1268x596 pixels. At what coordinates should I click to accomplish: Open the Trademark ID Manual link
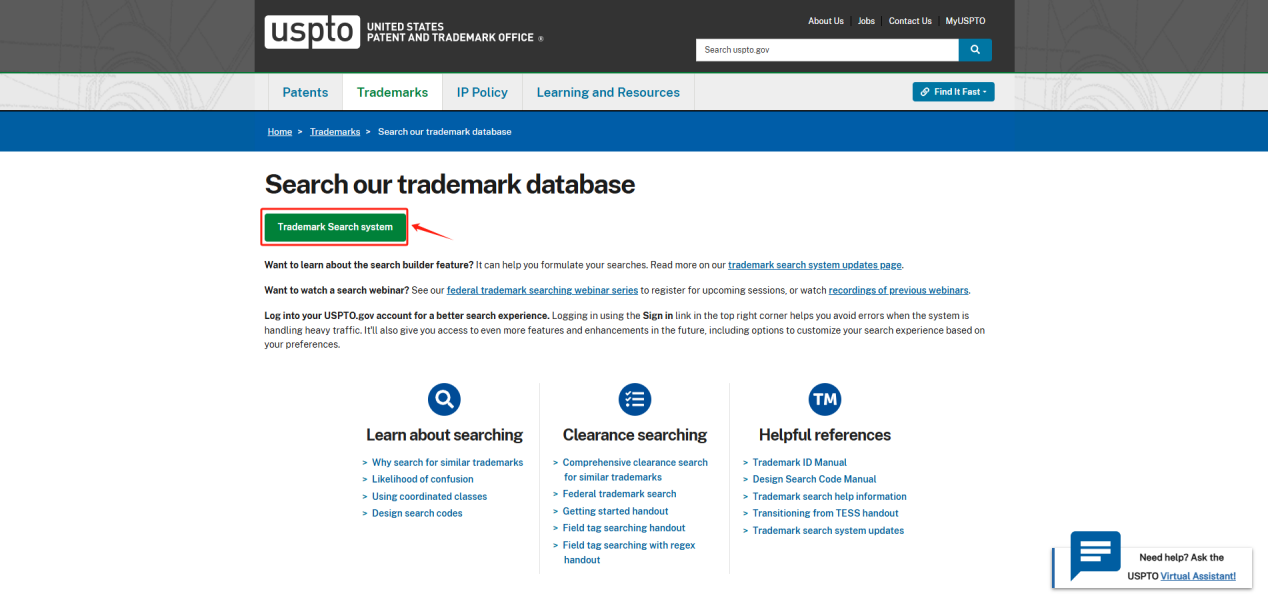tap(799, 462)
